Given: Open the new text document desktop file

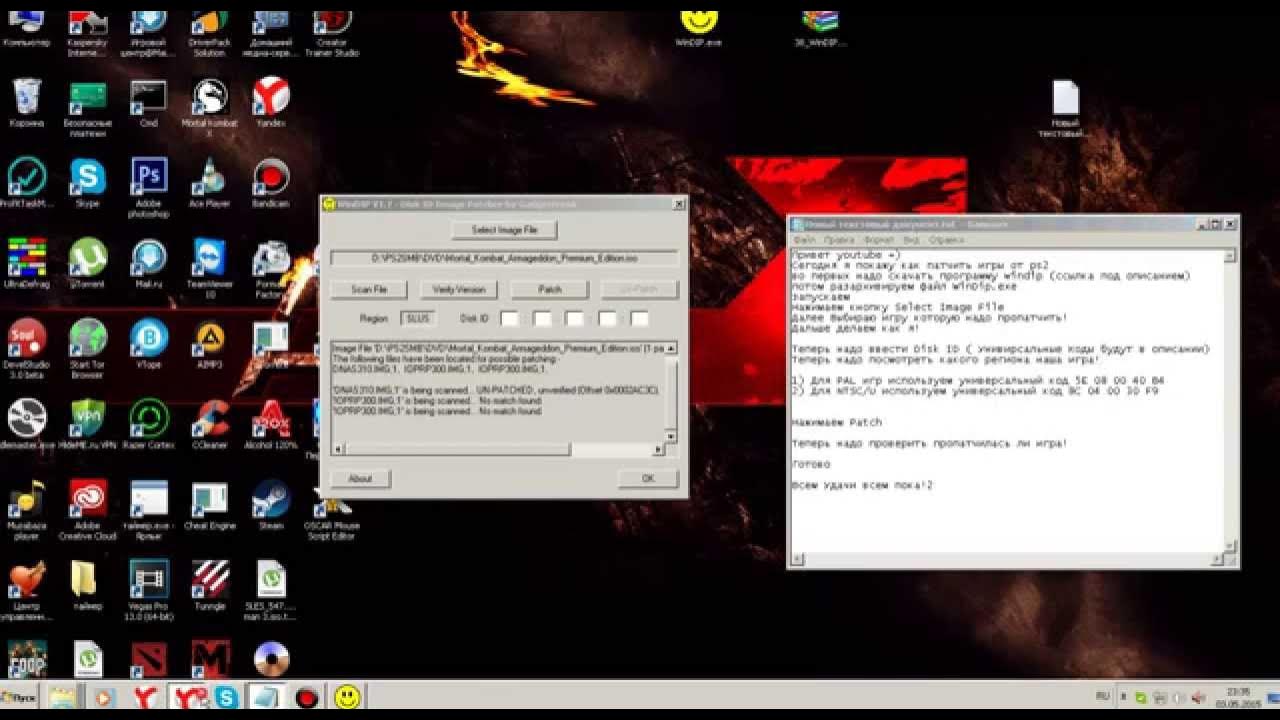Looking at the screenshot, I should [x=1066, y=109].
